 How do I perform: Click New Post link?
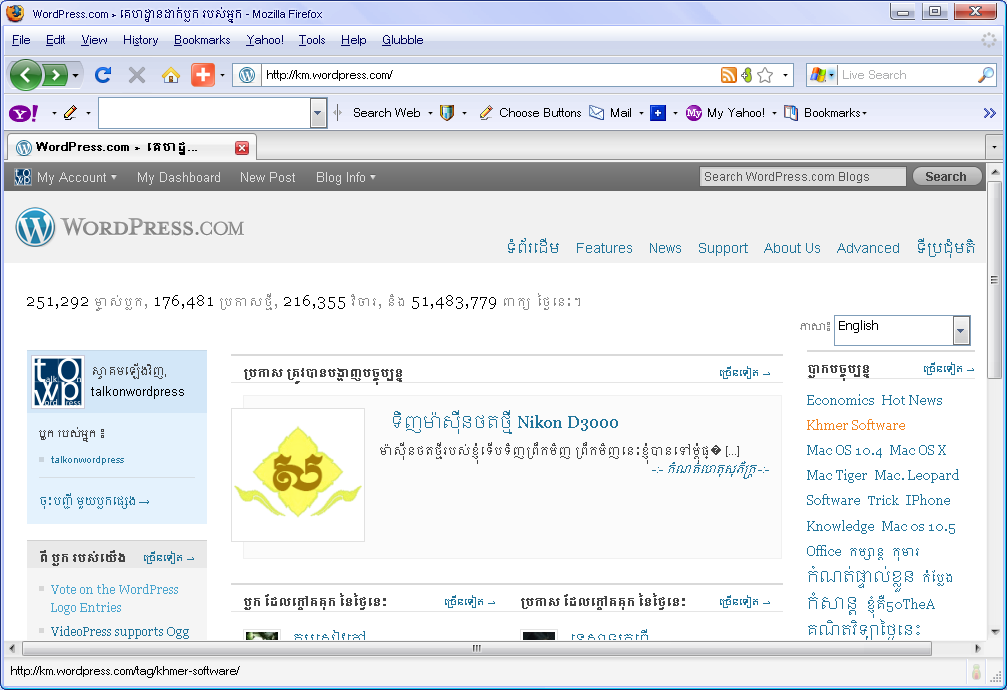pos(267,177)
